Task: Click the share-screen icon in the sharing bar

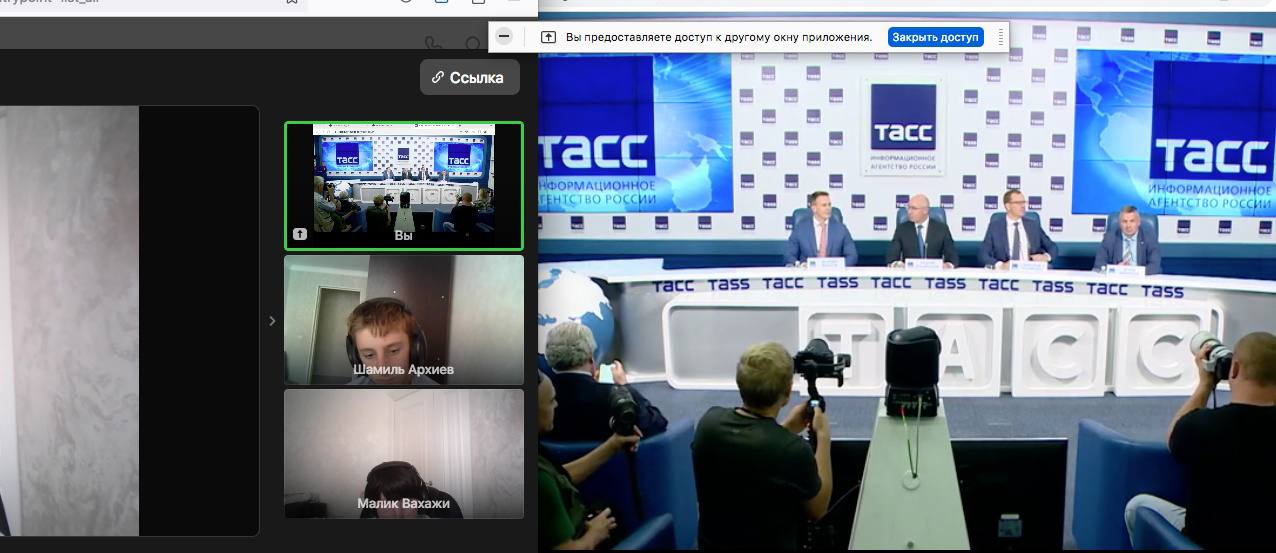Action: [548, 37]
